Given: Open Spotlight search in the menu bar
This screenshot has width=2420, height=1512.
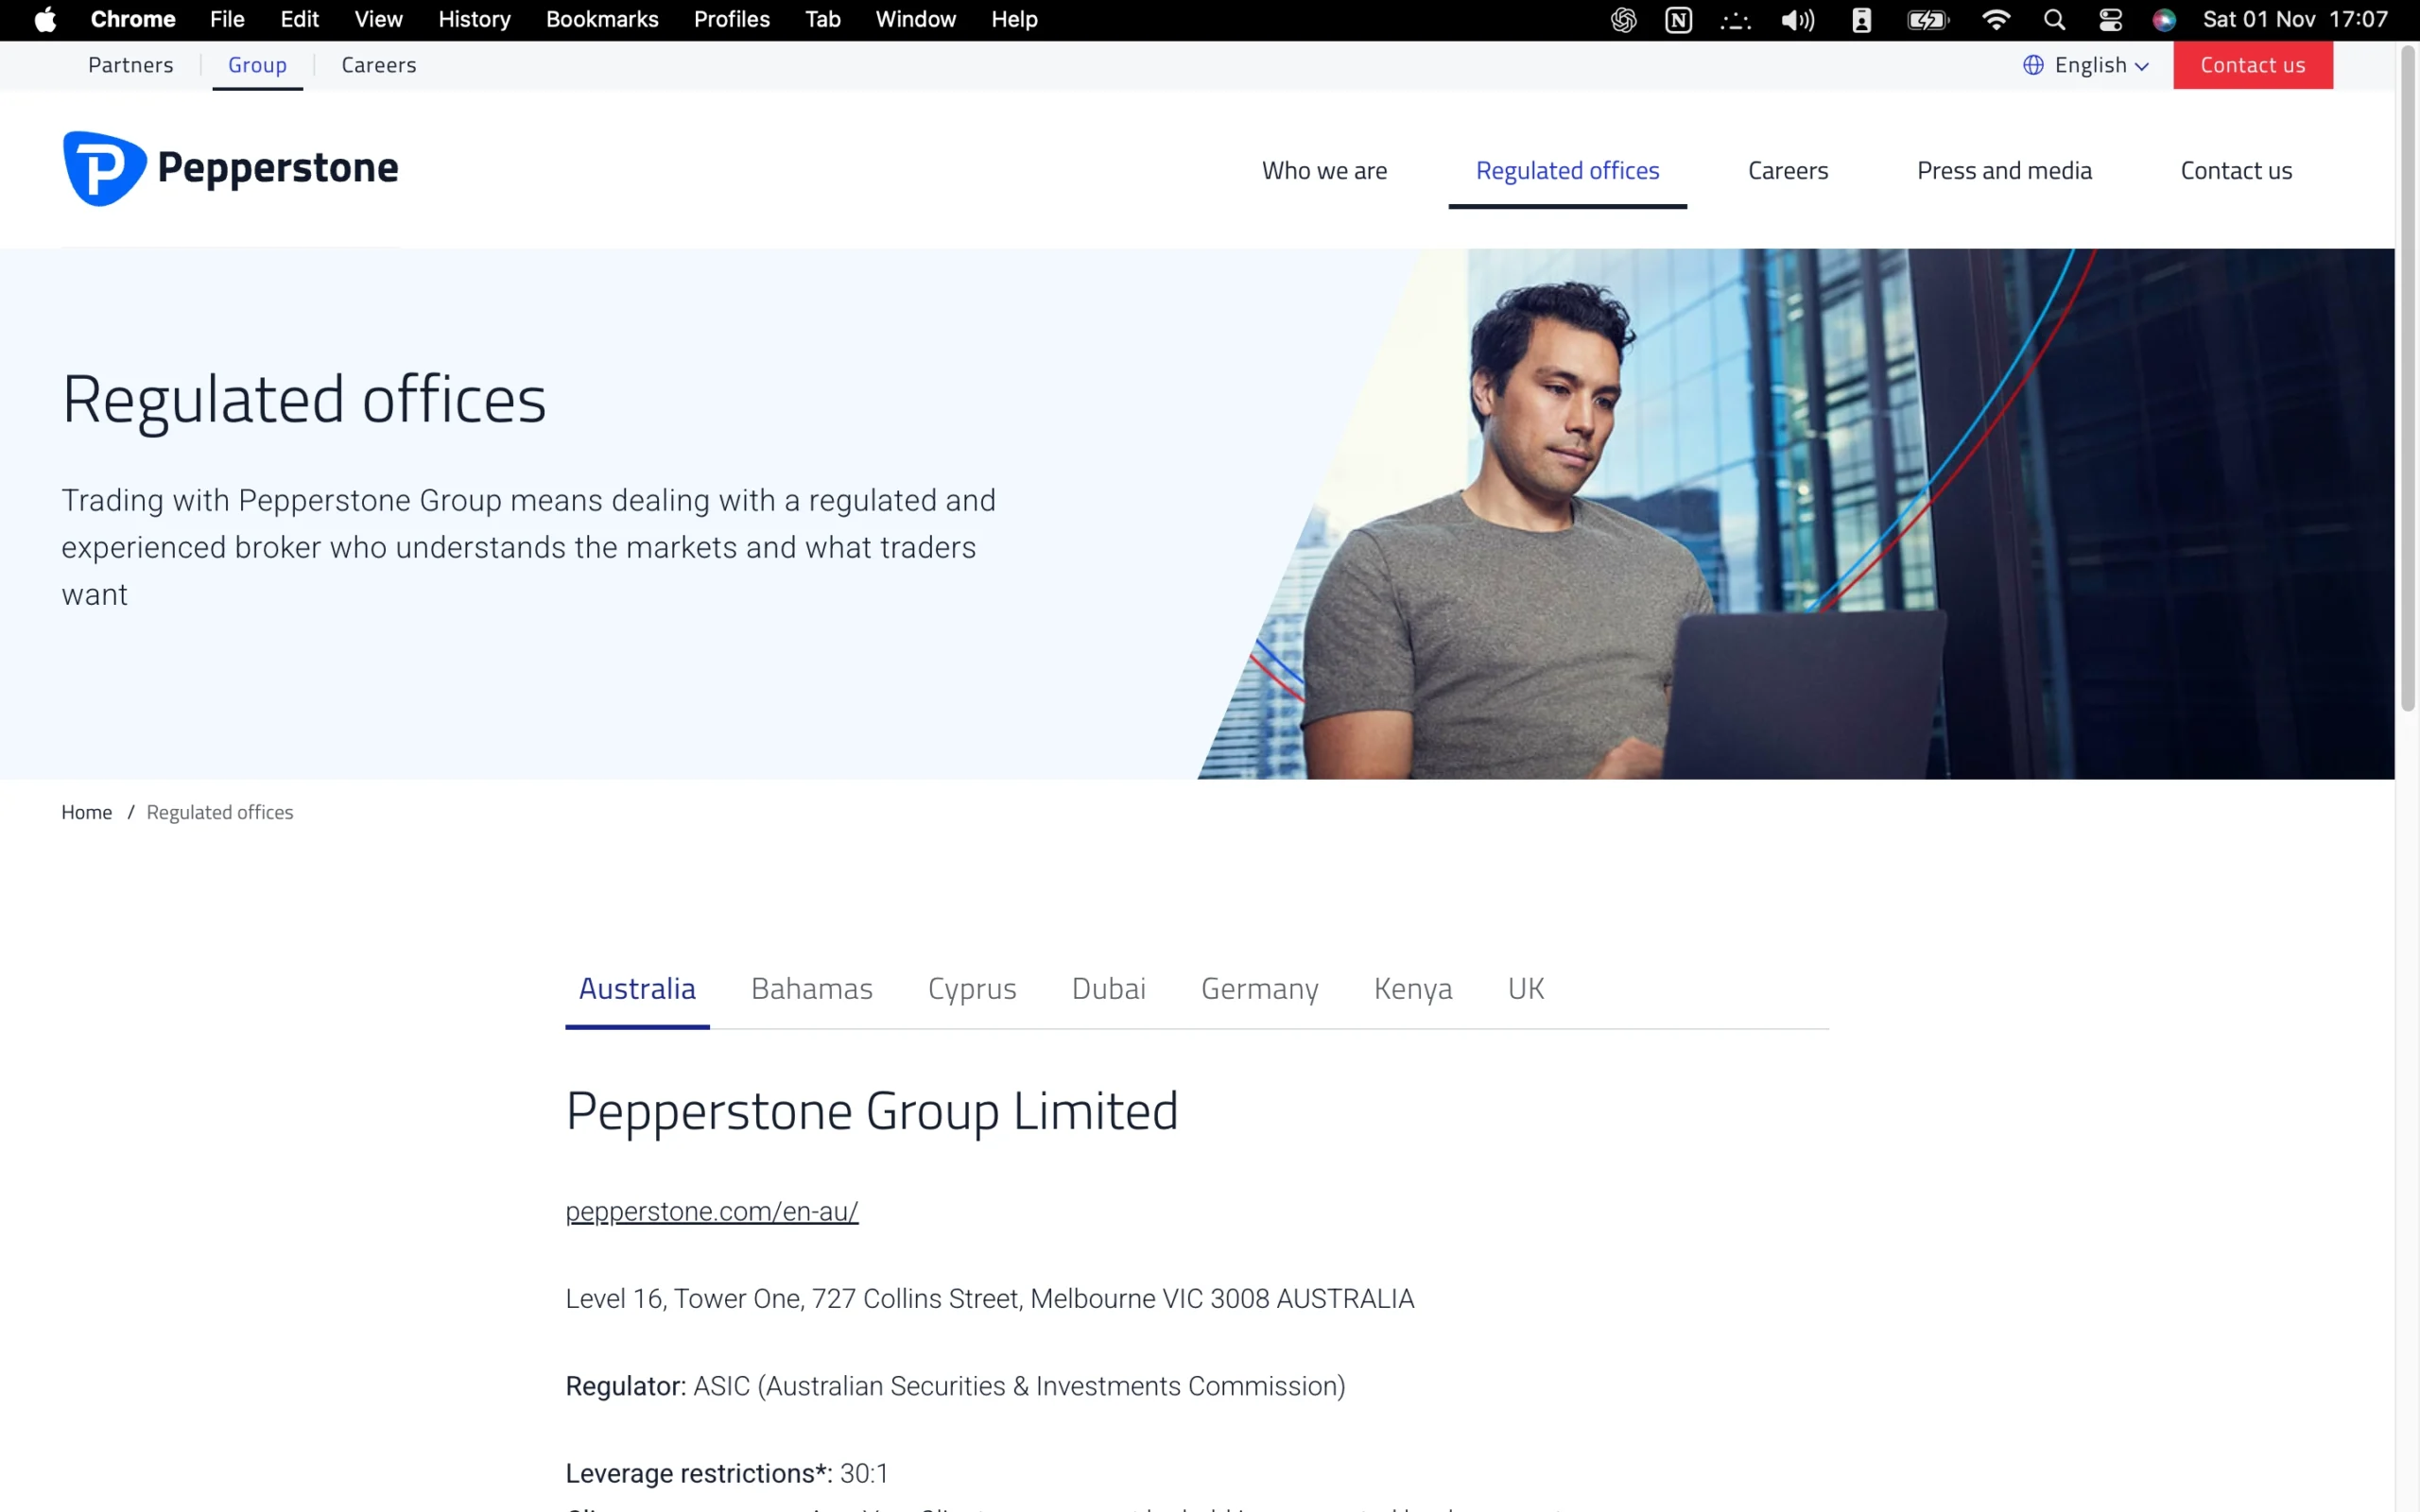Looking at the screenshot, I should click(2054, 19).
